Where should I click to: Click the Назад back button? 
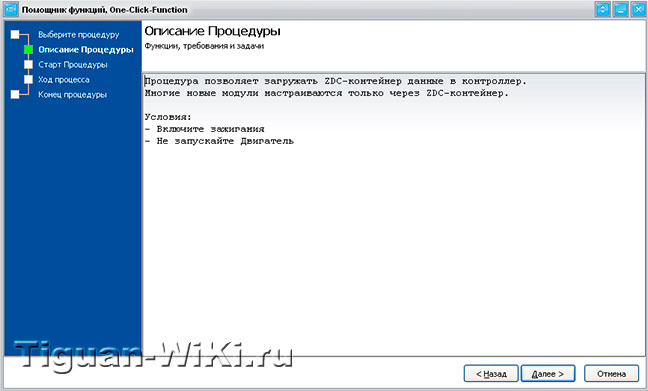pyautogui.click(x=491, y=374)
